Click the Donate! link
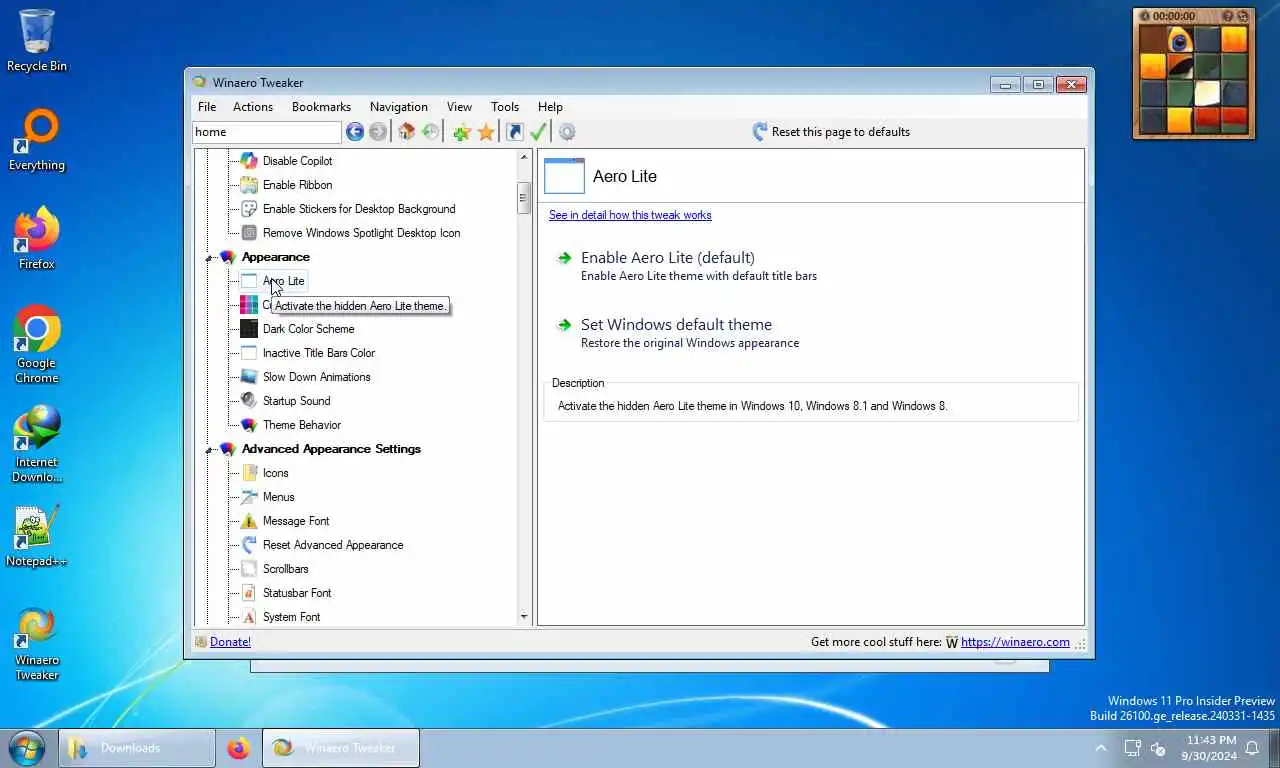The height and width of the screenshot is (768, 1280). (230, 642)
